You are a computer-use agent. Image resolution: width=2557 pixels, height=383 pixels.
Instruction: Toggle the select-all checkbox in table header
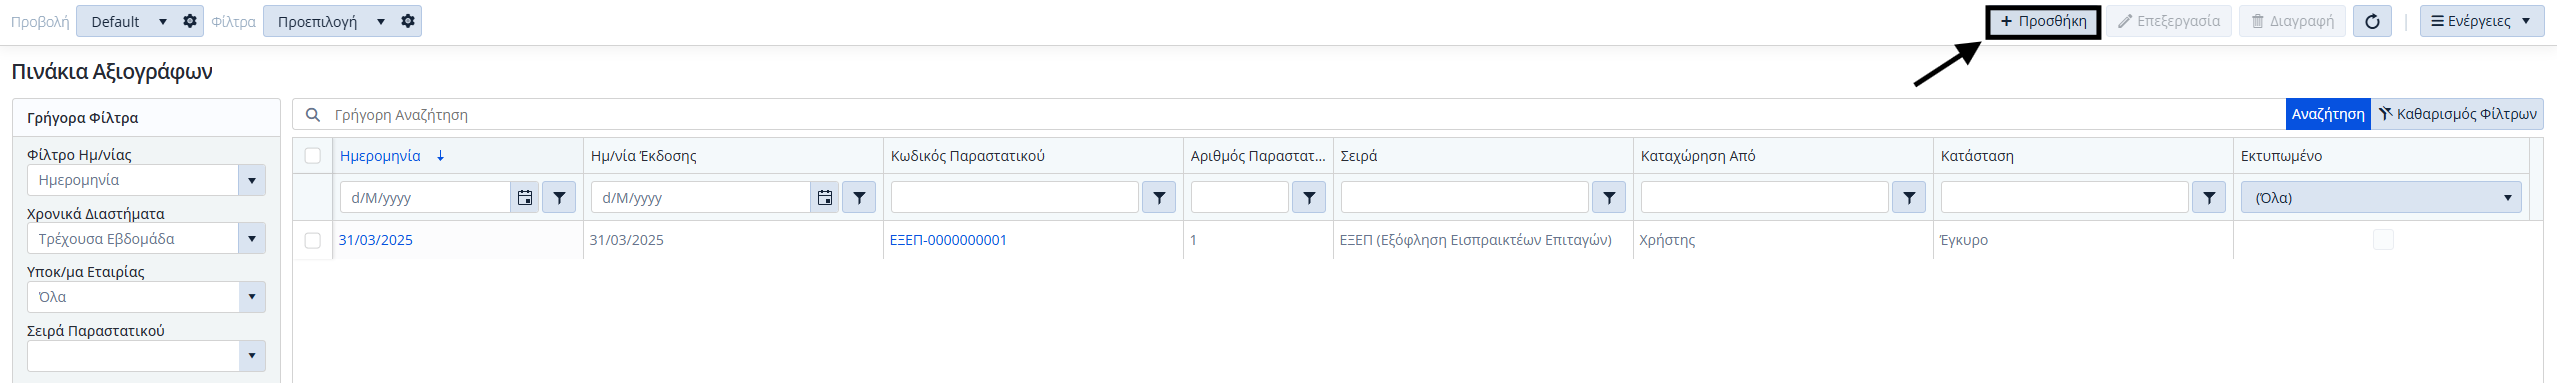click(x=313, y=155)
